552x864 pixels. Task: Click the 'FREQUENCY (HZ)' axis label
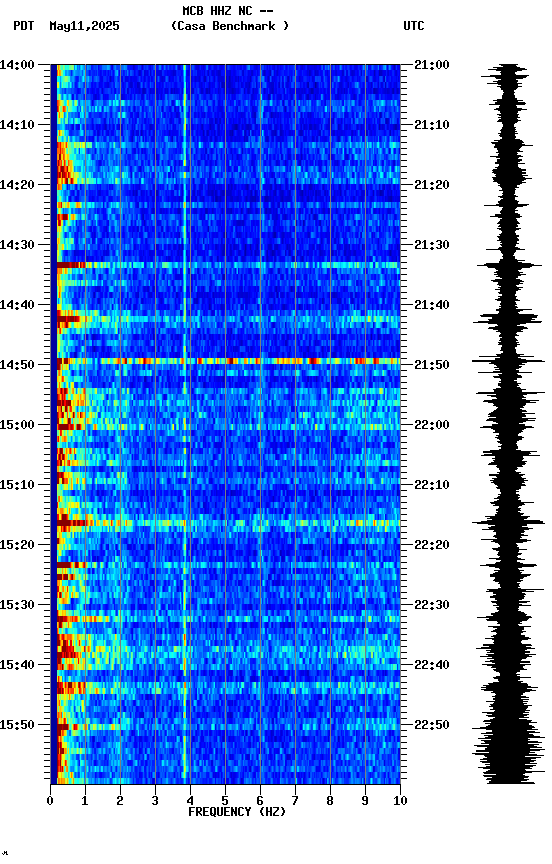click(237, 812)
